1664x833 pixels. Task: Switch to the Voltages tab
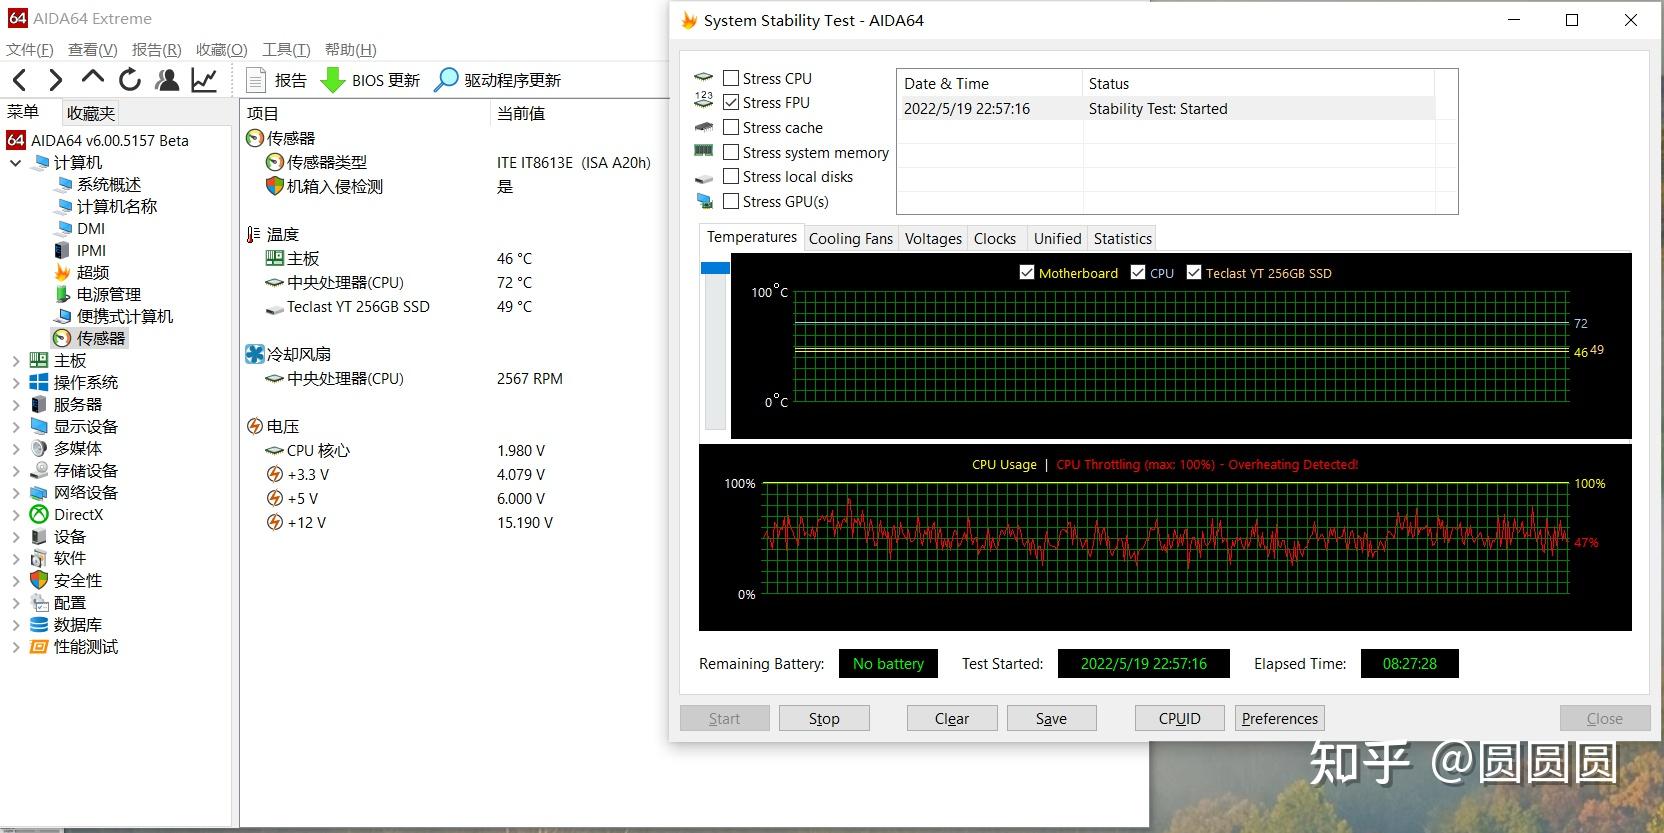coord(933,238)
